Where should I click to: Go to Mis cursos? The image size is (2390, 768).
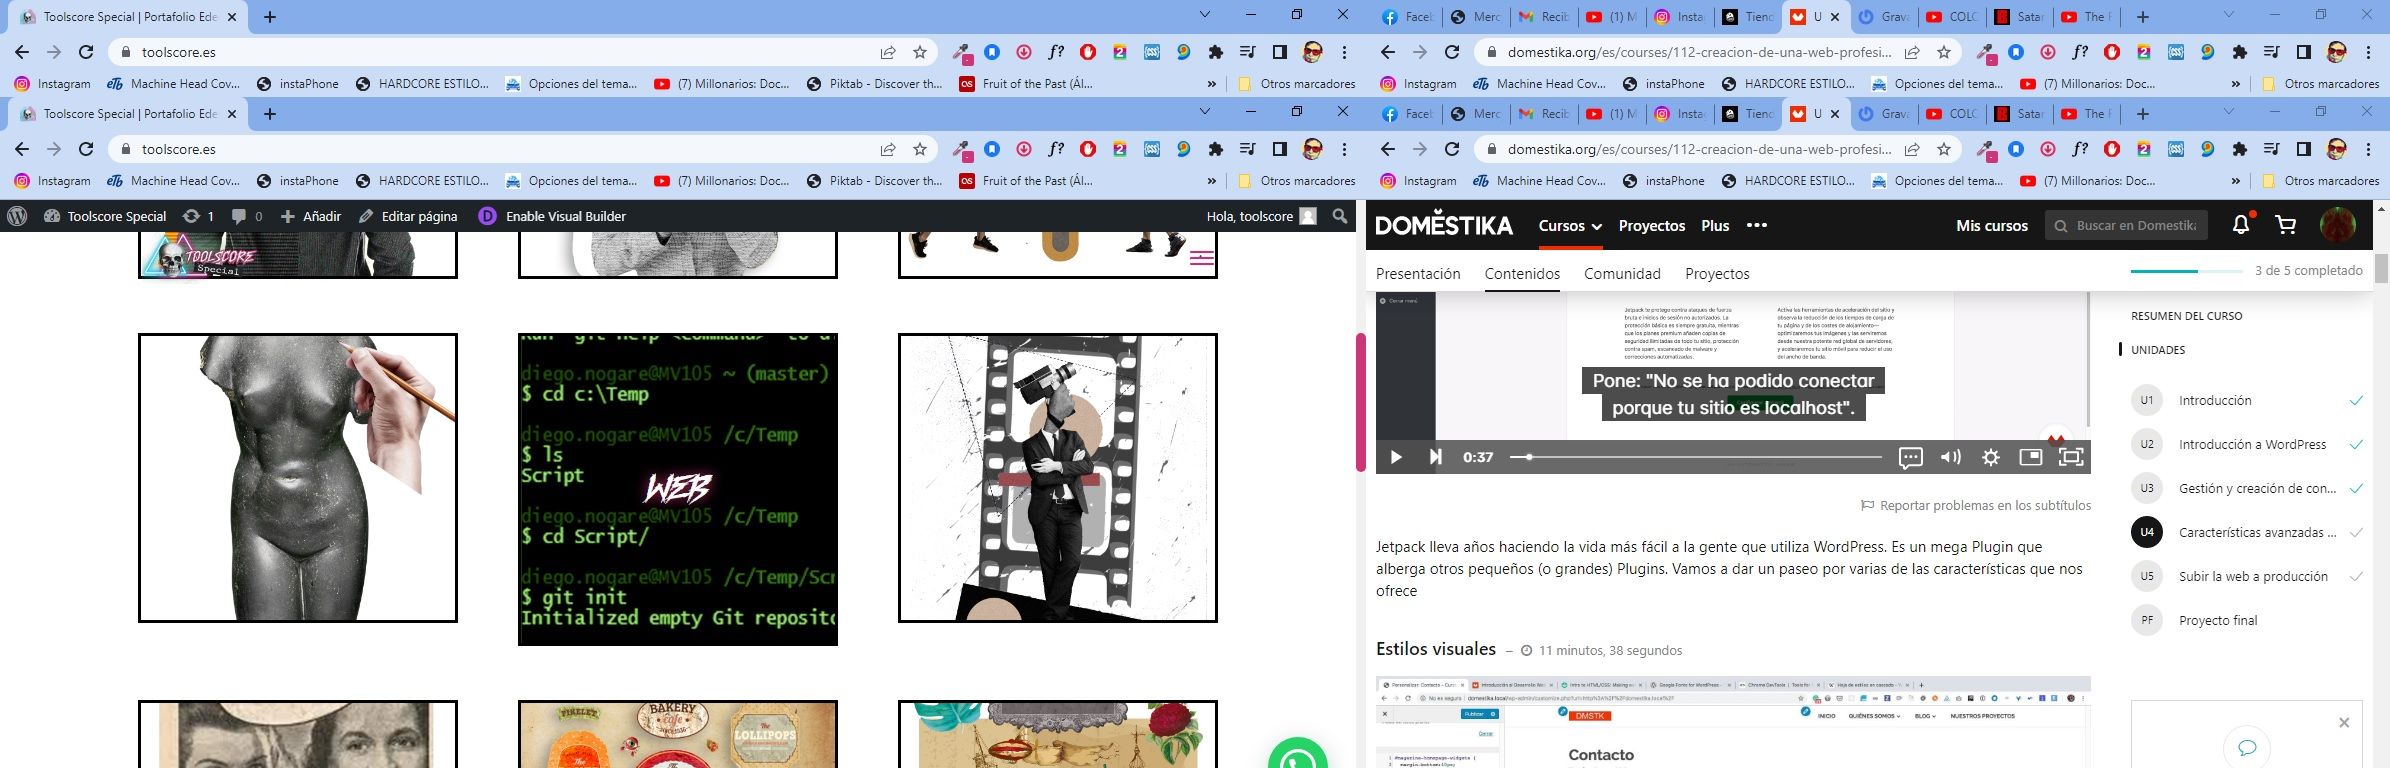(1992, 226)
